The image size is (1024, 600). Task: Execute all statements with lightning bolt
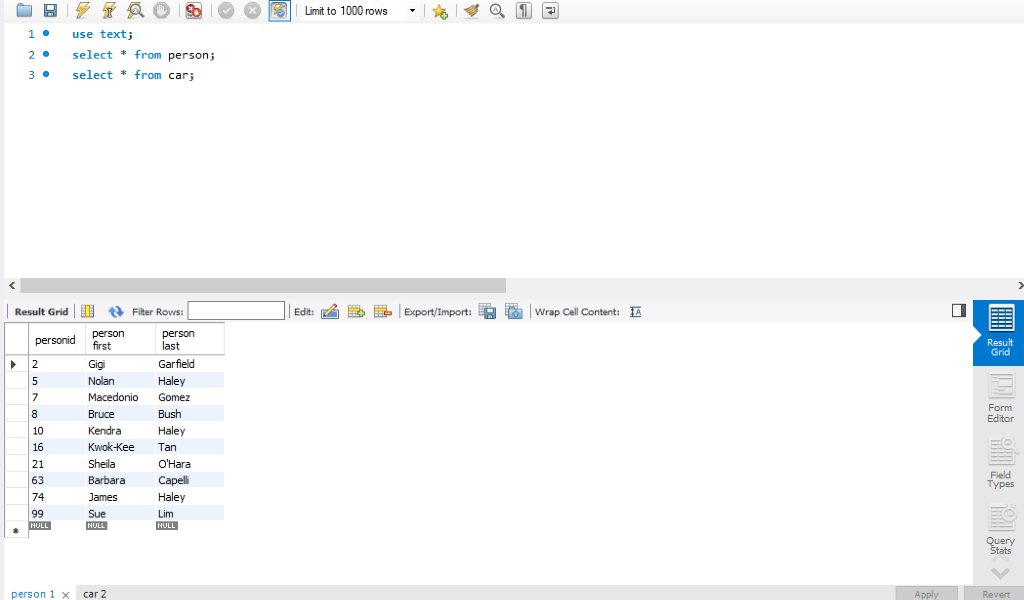click(82, 10)
